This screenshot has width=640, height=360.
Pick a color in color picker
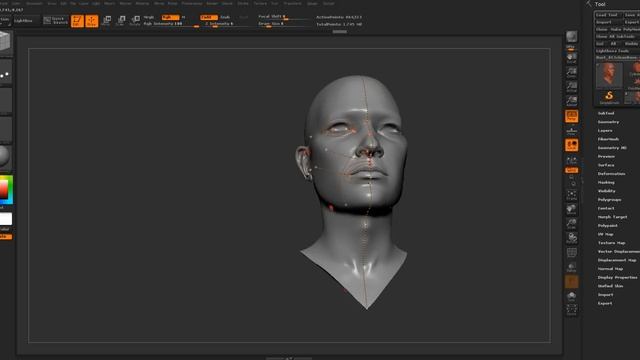pos(6,189)
